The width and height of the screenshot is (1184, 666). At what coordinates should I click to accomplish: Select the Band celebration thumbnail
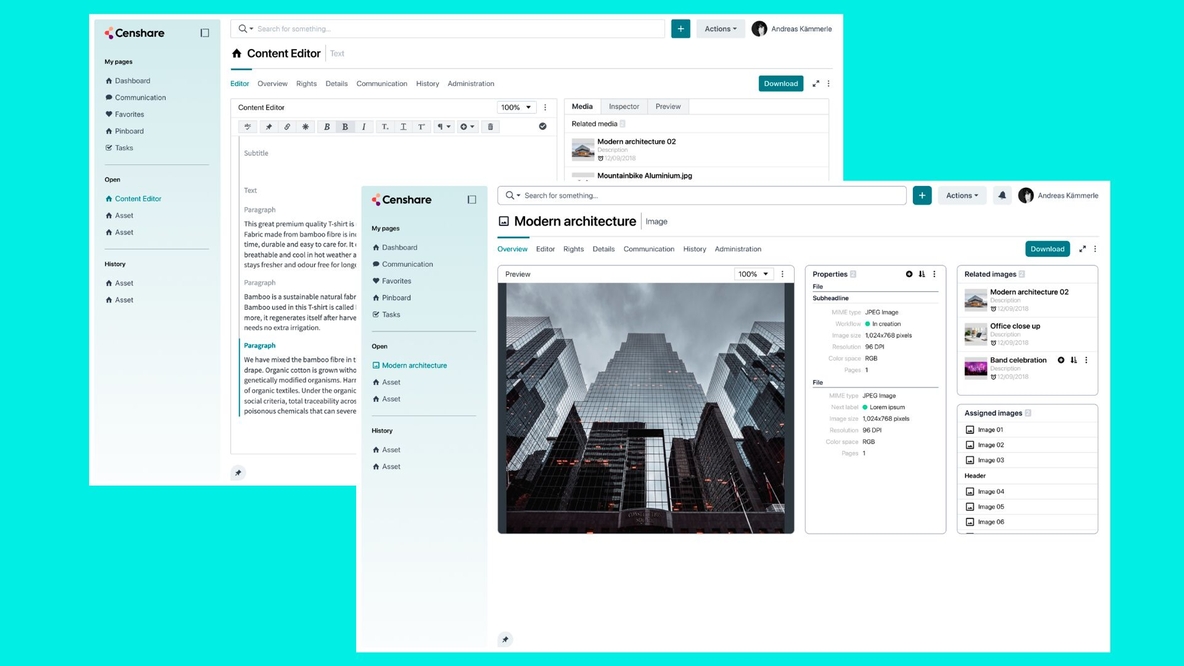click(975, 367)
